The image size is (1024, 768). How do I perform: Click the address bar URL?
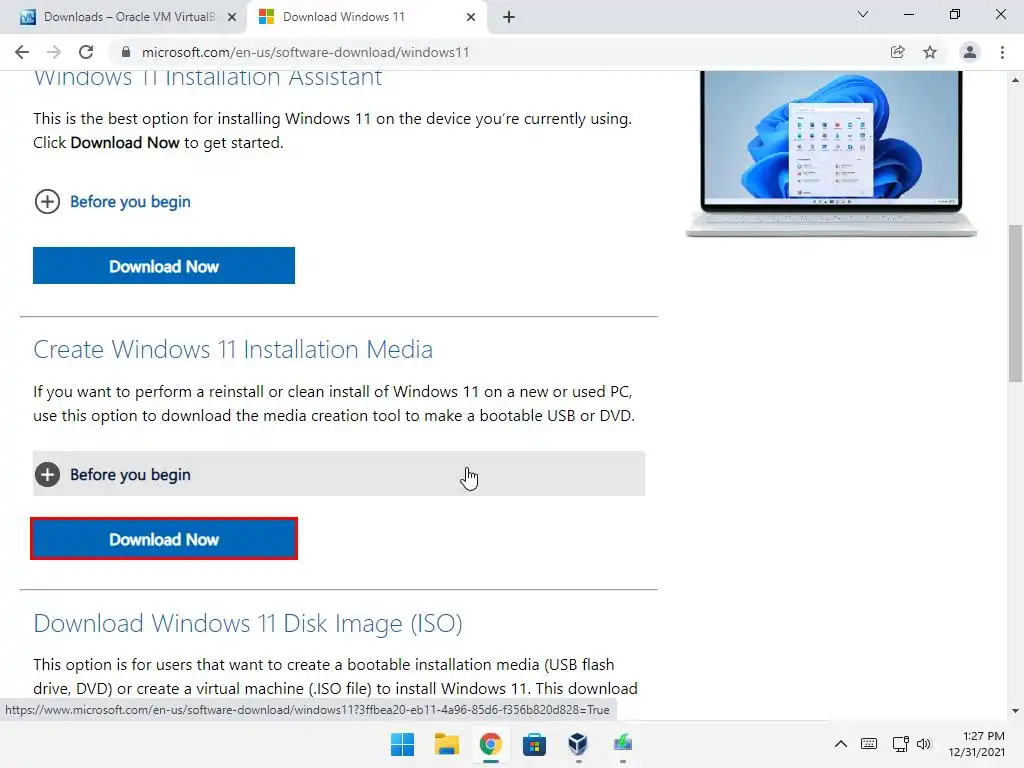[305, 52]
